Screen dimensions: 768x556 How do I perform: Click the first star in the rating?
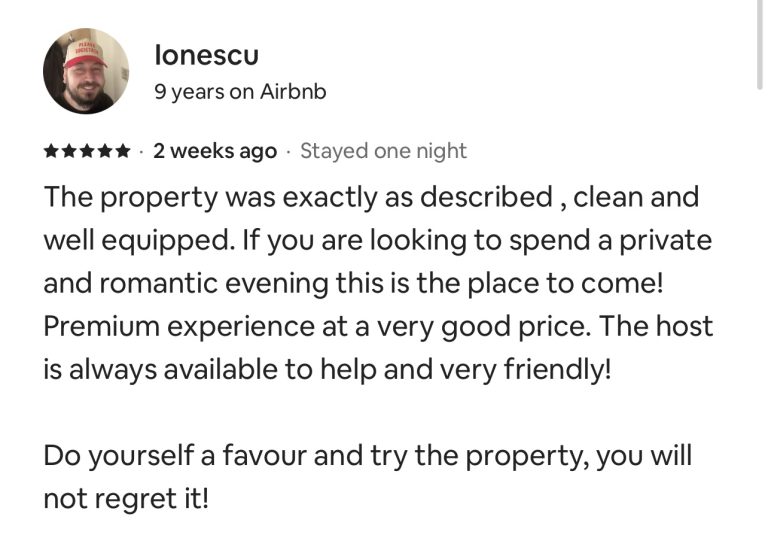pos(52,151)
